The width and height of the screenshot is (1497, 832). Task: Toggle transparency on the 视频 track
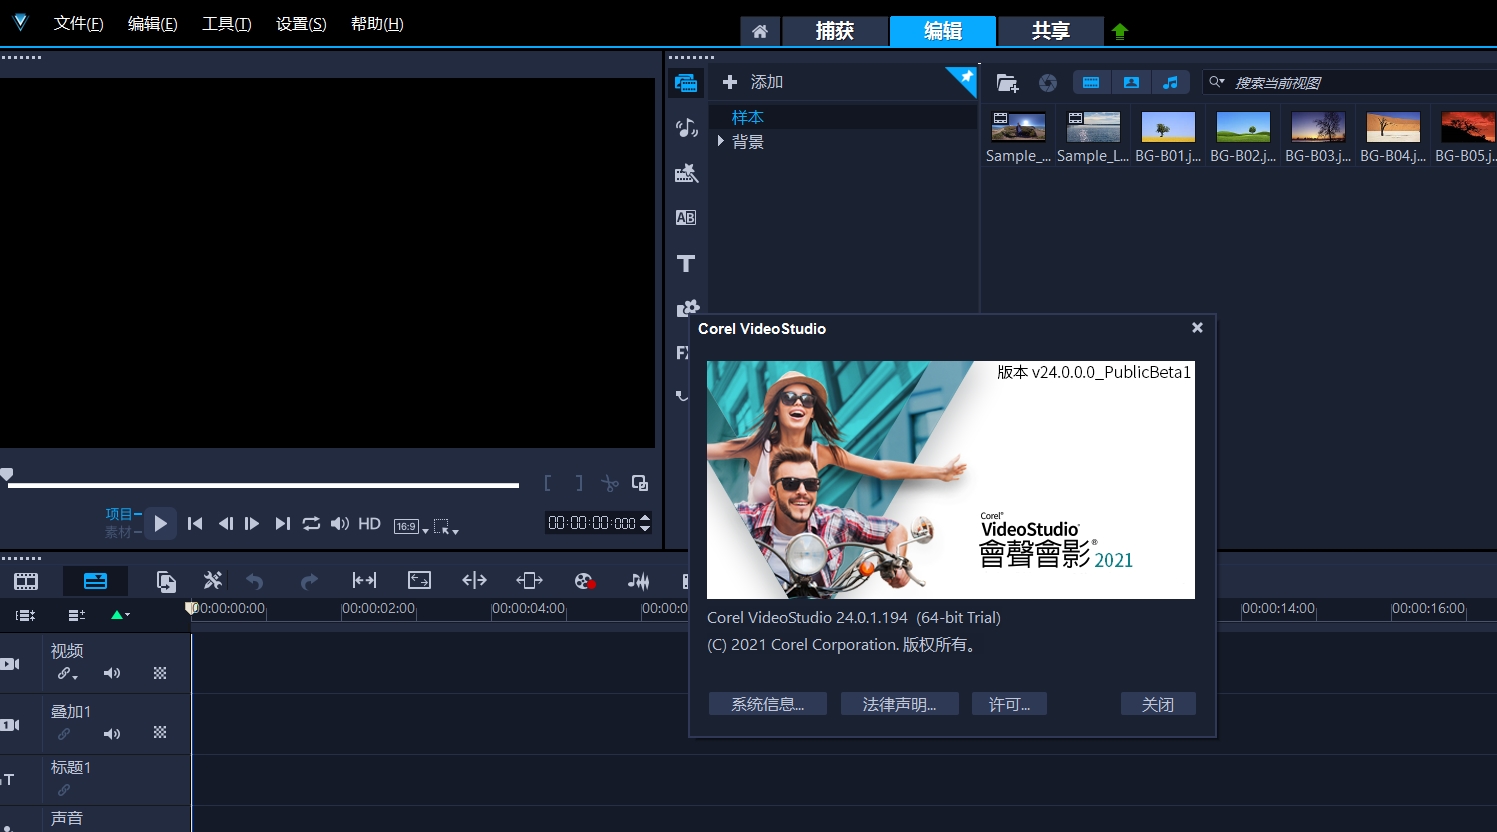[x=160, y=674]
